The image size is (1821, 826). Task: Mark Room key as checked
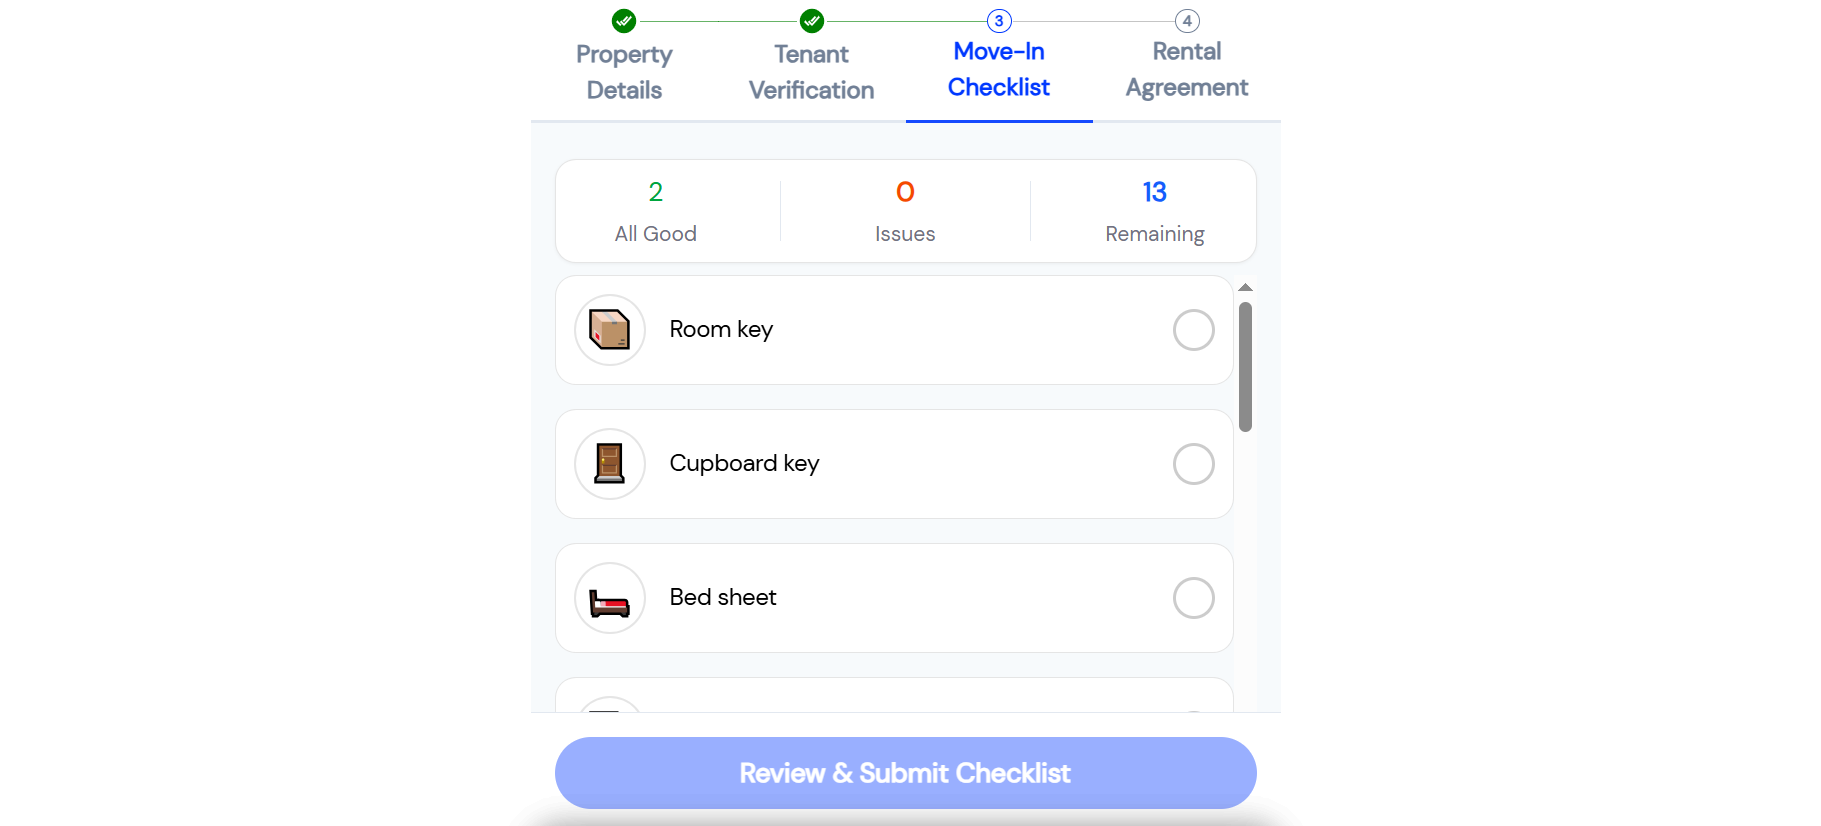click(1193, 330)
